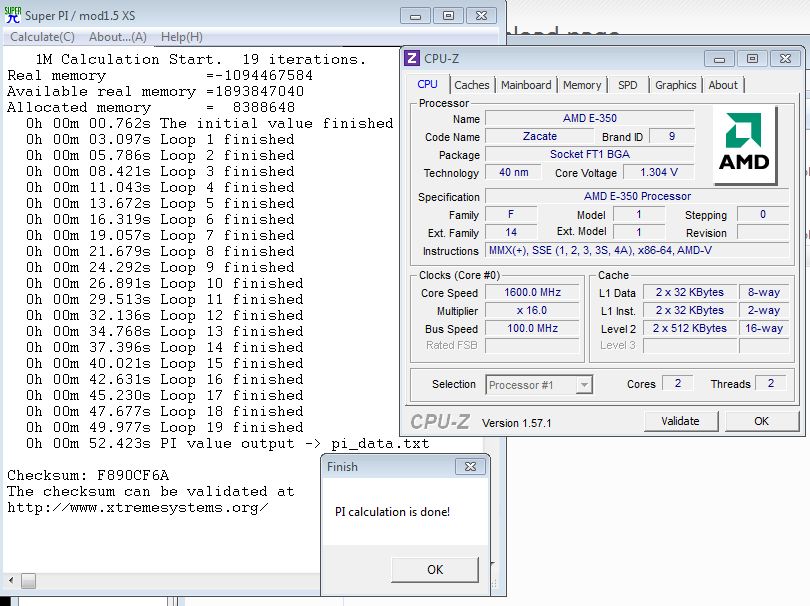Click the Name field showing AMD E-350
This screenshot has width=810, height=606.
(589, 118)
